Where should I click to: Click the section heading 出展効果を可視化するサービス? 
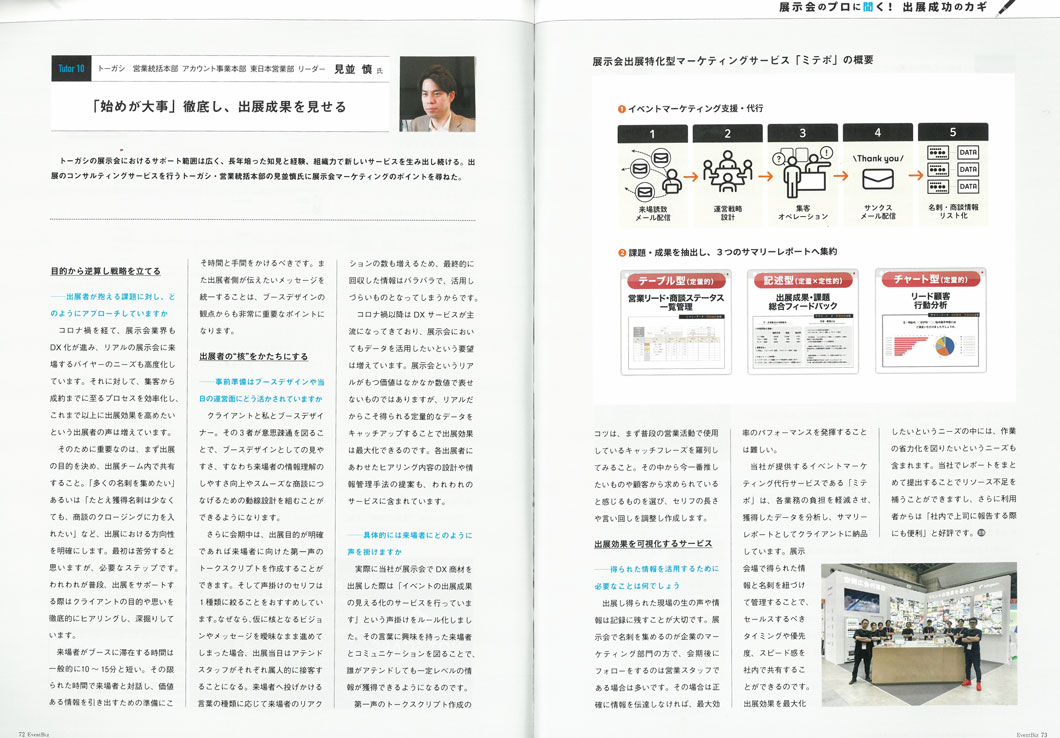(x=653, y=543)
